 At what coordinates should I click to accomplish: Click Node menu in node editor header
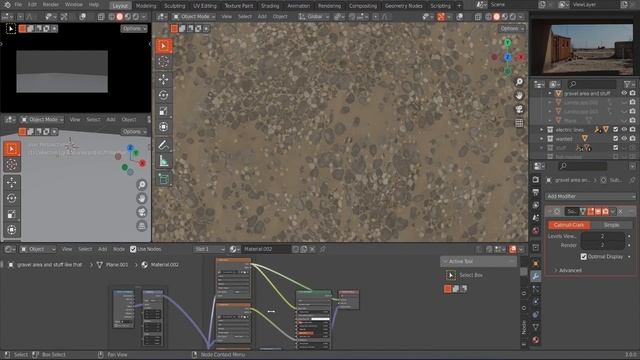[118, 249]
